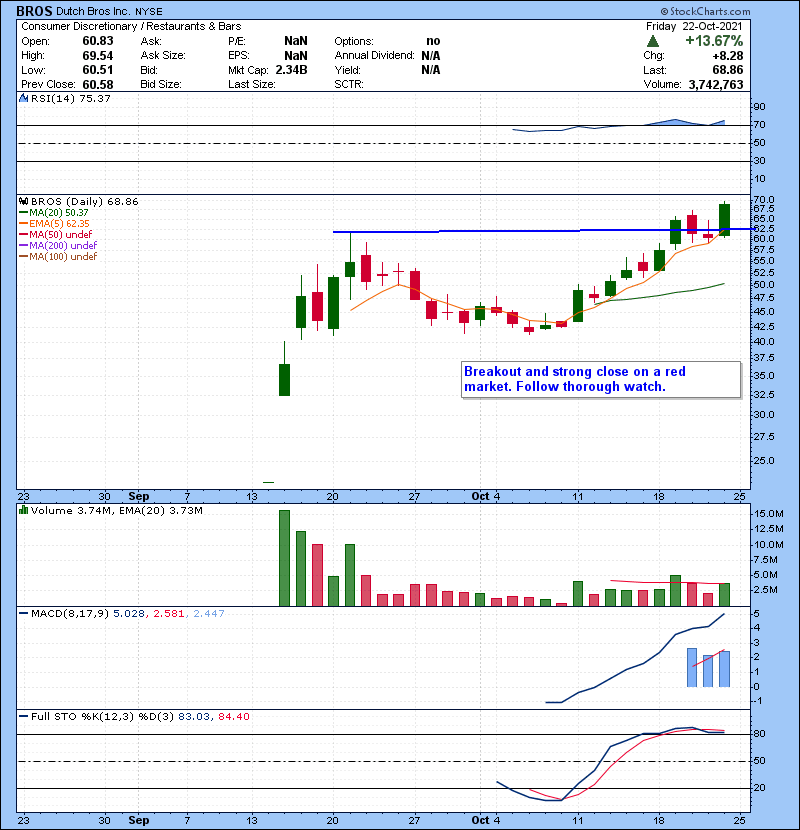Click the Mkt Cap 2.34B value
Screen dimensions: 800x830
point(291,70)
